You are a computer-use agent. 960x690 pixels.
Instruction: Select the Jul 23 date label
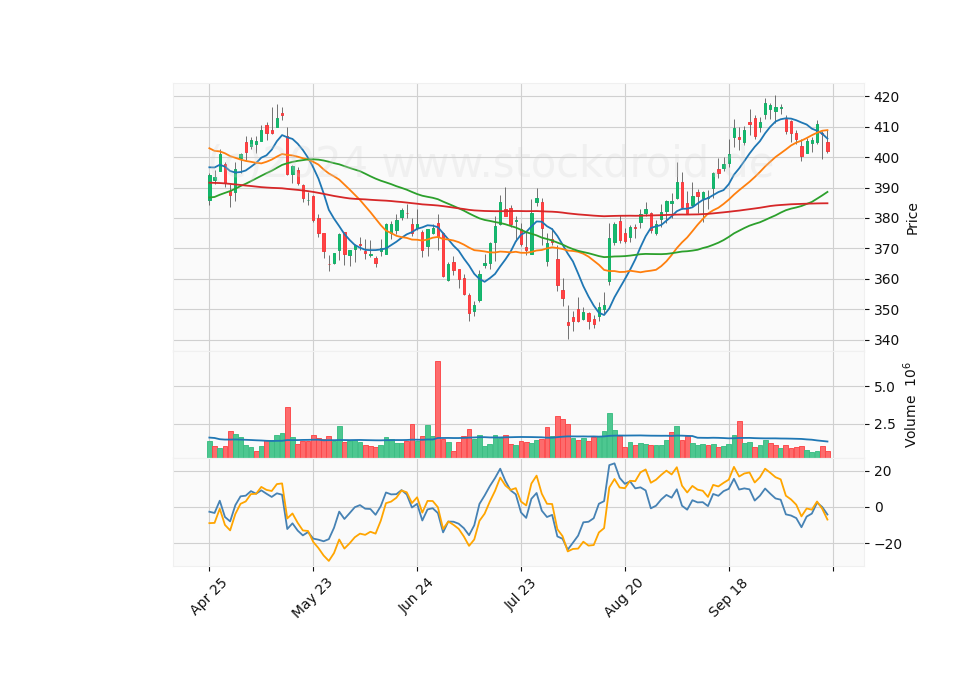click(520, 594)
